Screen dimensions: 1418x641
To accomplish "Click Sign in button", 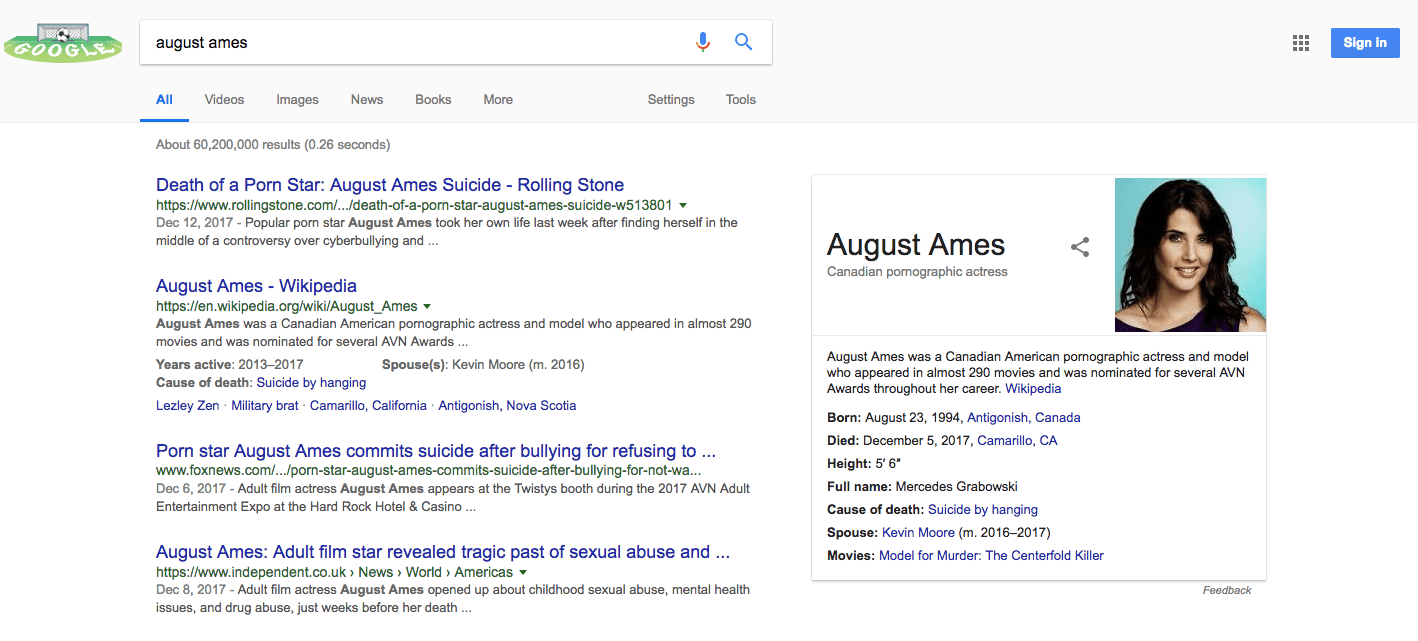I will tap(1365, 42).
